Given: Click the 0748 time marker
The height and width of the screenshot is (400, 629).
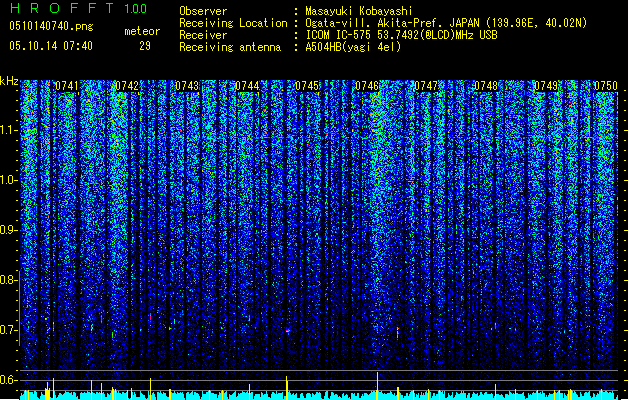Looking at the screenshot, I should point(486,86).
